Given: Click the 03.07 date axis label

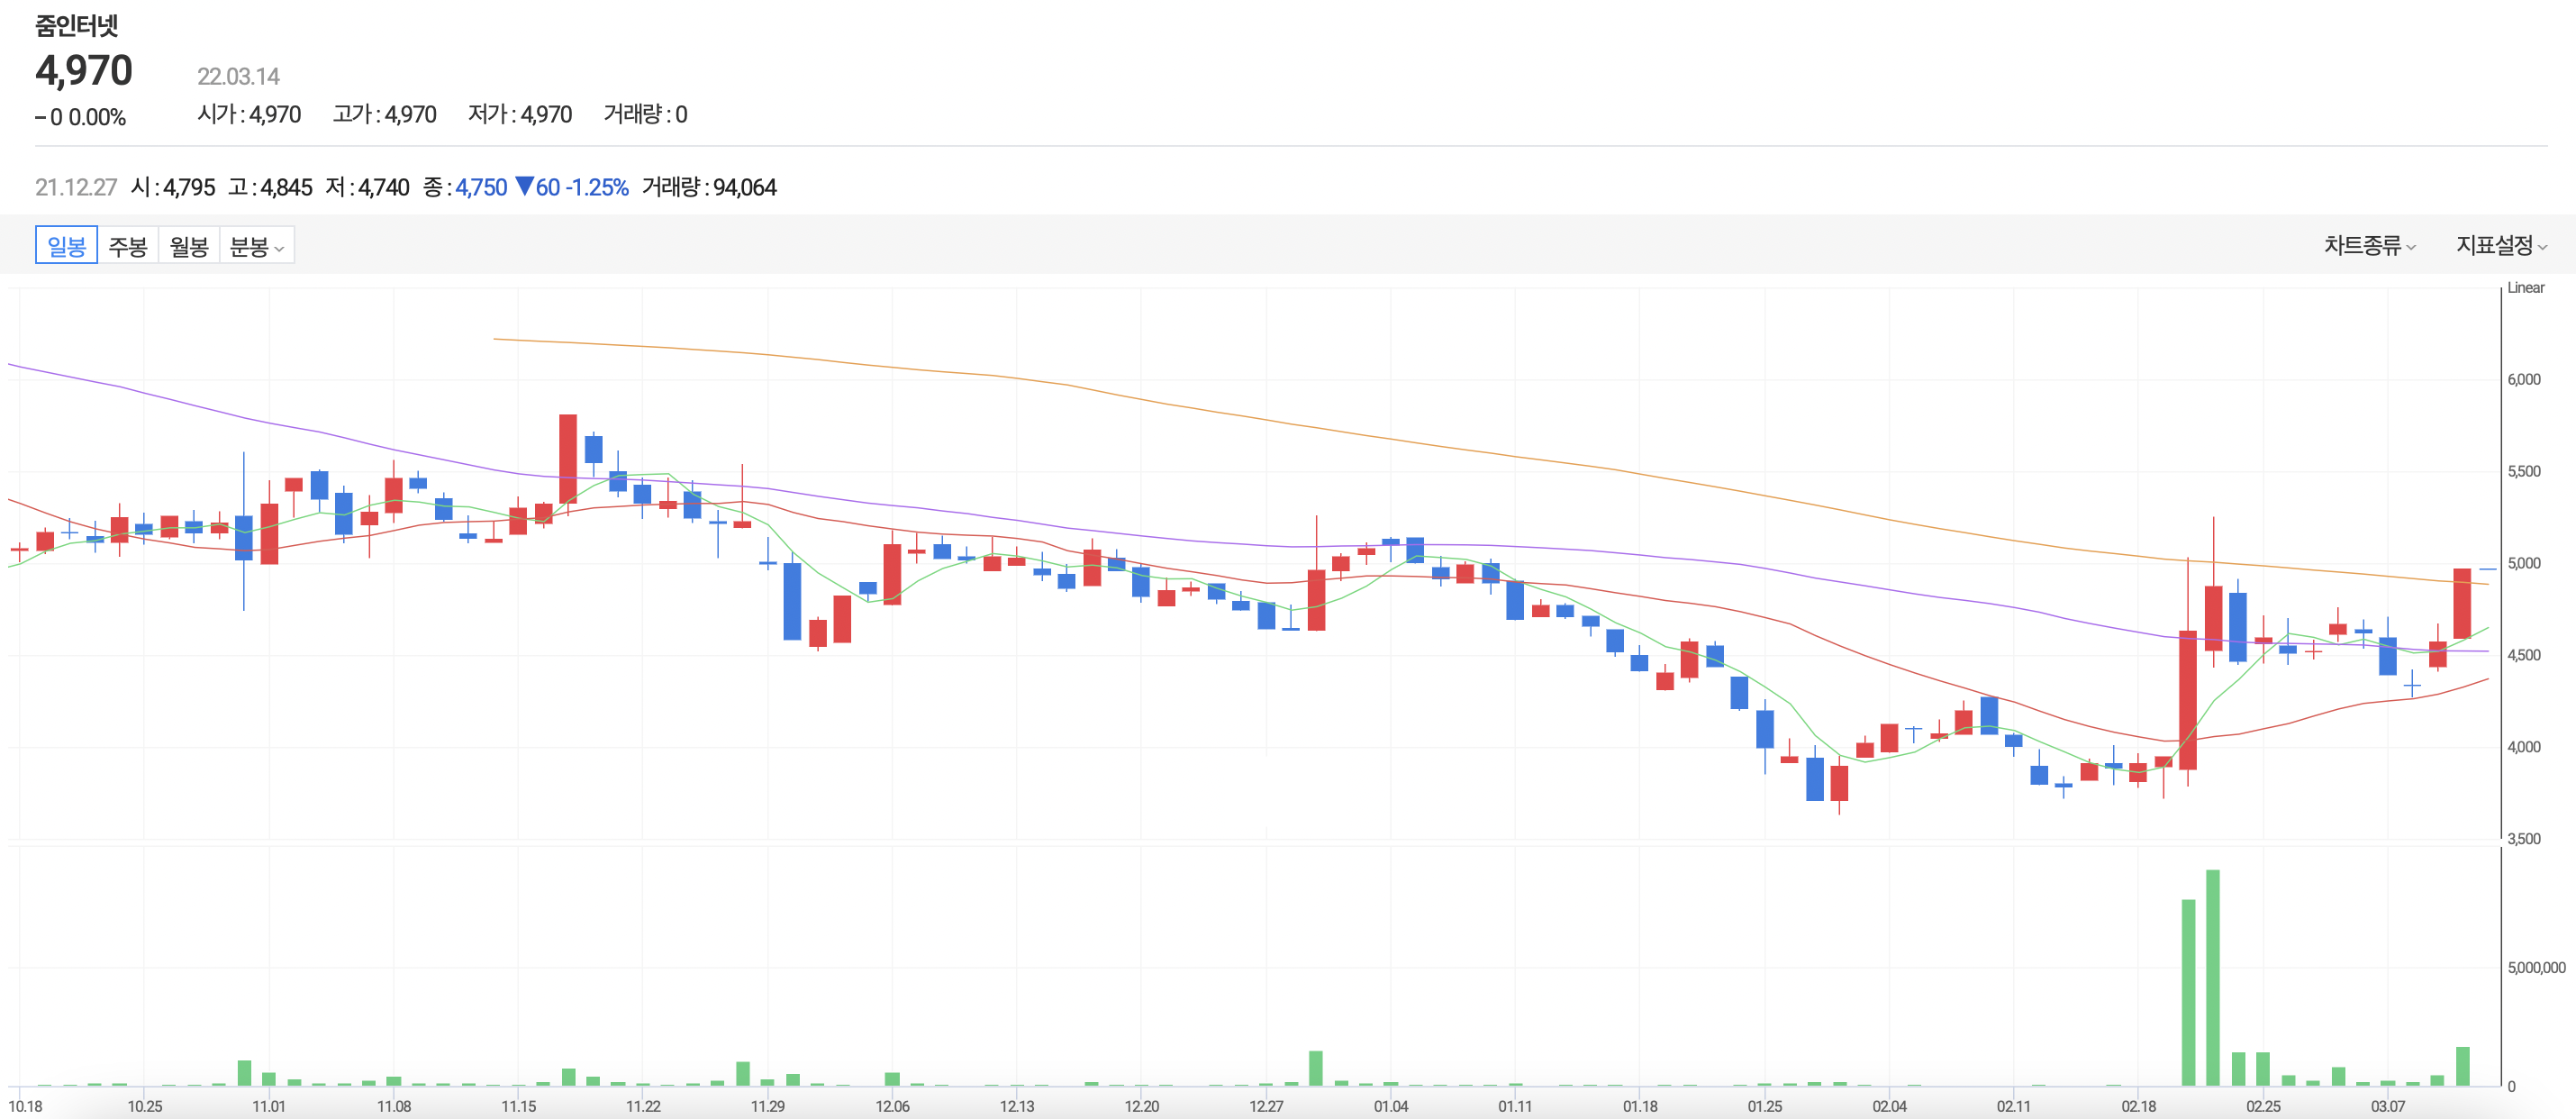Looking at the screenshot, I should pos(2387,1106).
